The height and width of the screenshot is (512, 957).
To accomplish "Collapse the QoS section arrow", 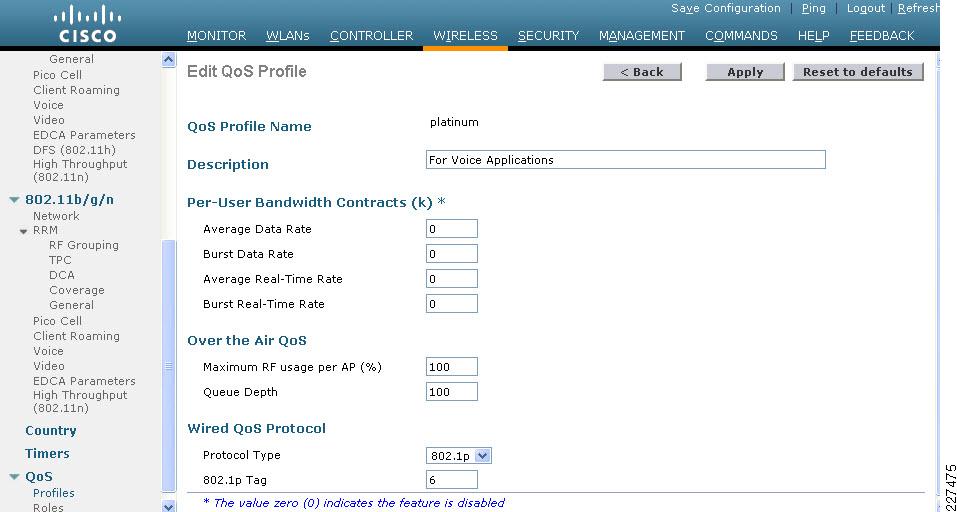I will (x=15, y=477).
